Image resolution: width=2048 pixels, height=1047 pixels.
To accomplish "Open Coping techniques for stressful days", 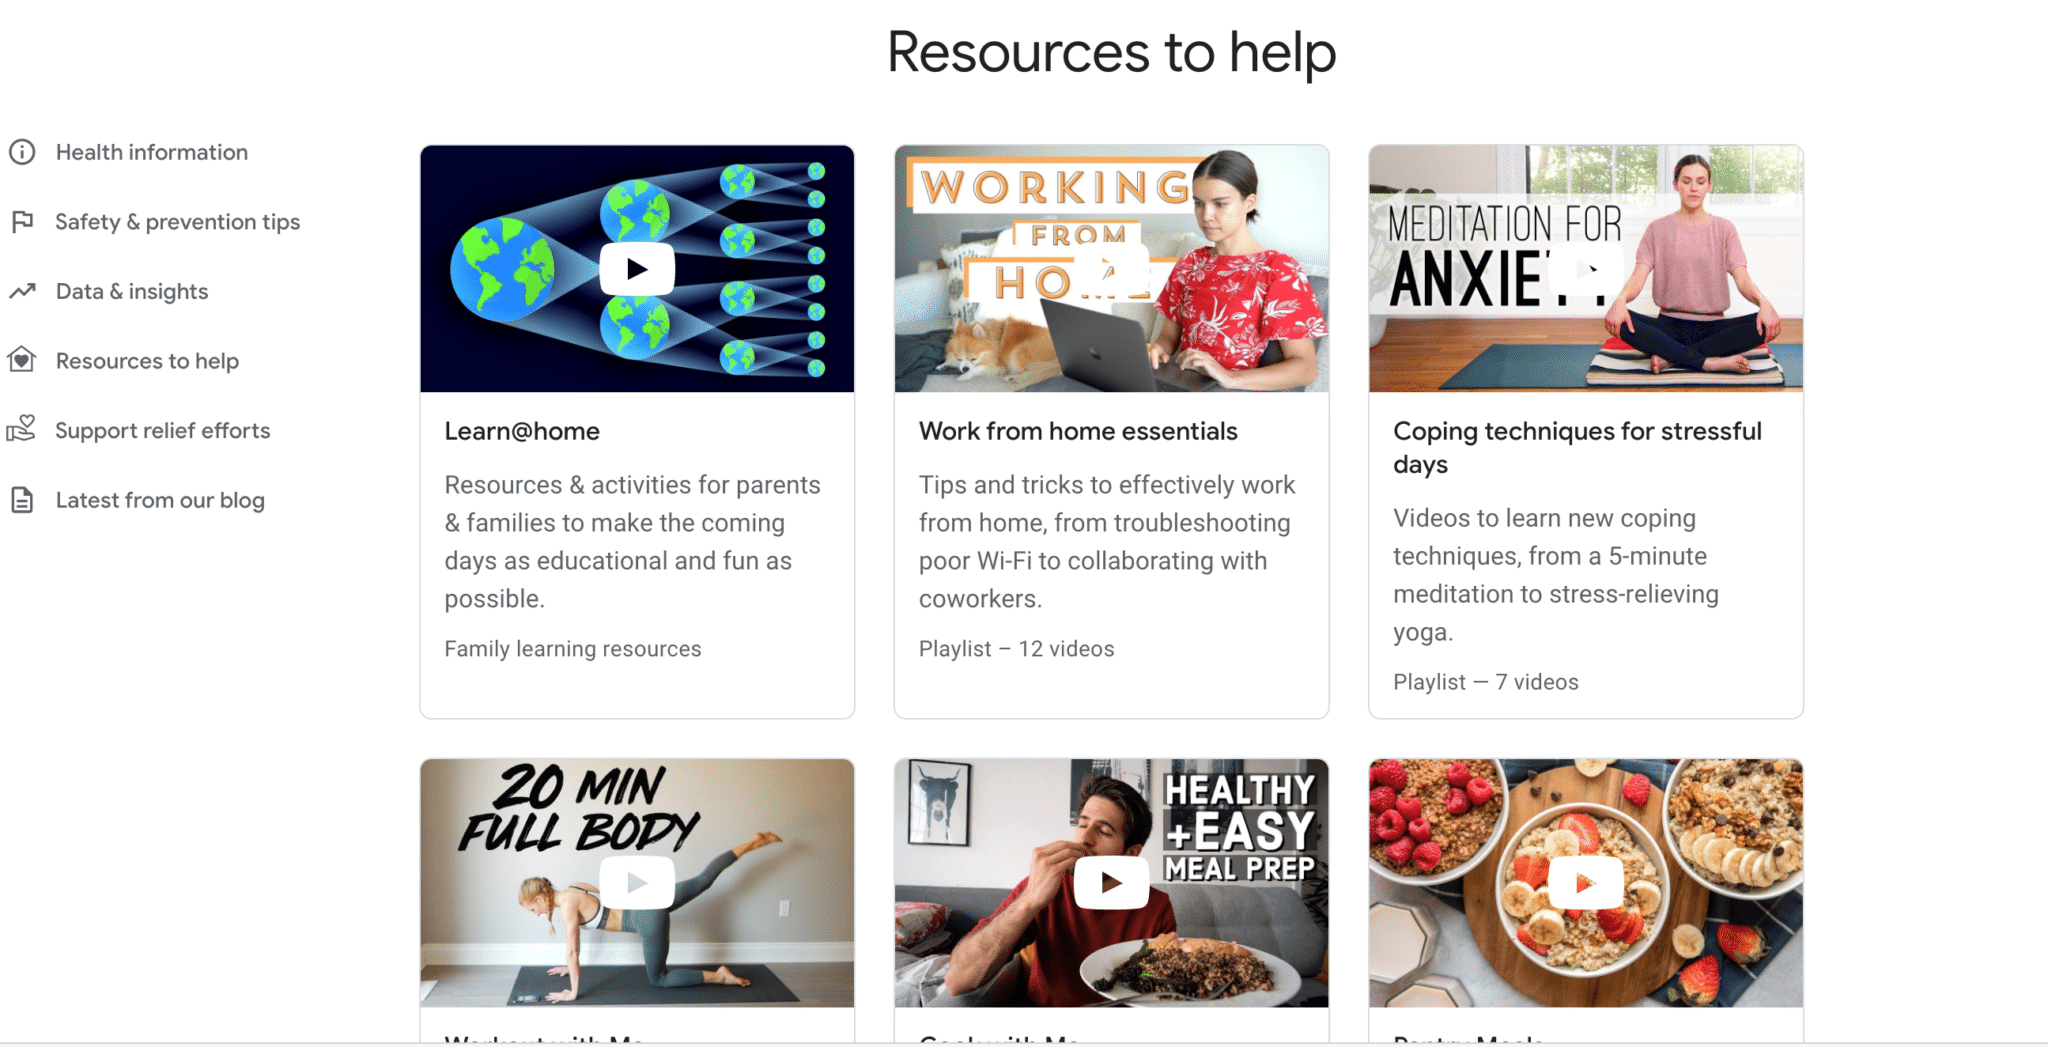I will click(1577, 447).
